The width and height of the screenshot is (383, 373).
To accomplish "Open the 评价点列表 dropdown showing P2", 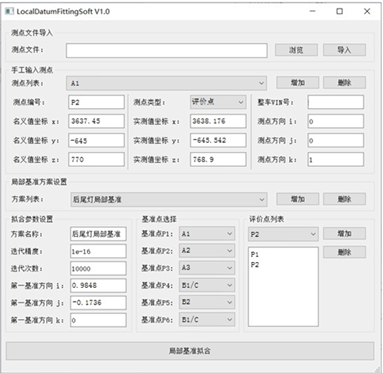I will pos(283,234).
